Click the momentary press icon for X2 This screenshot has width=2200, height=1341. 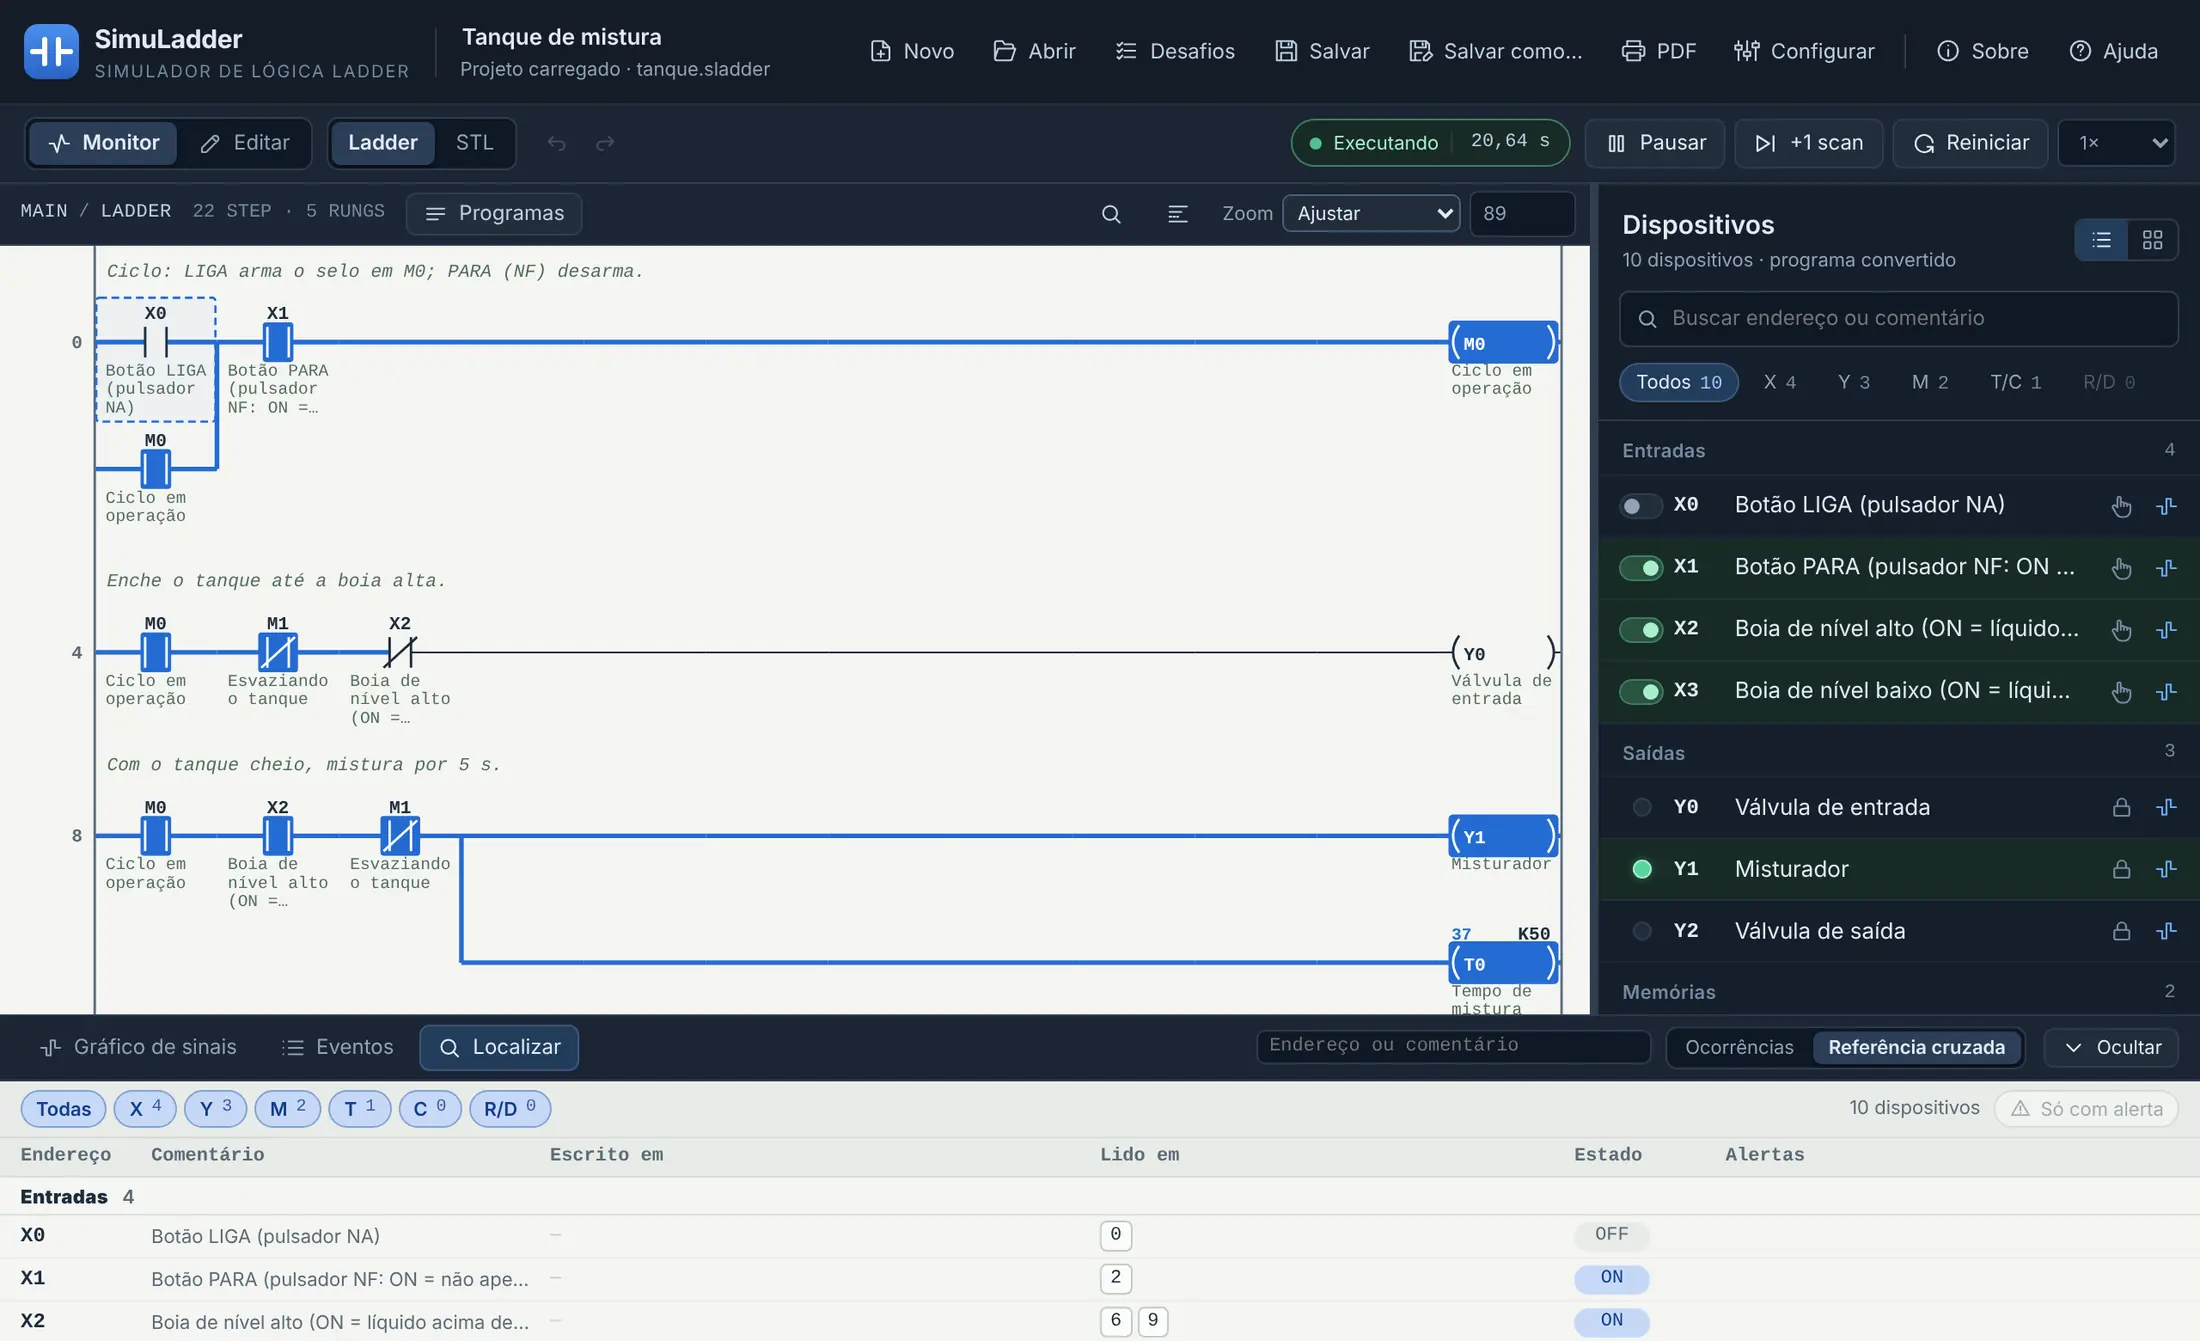2121,630
